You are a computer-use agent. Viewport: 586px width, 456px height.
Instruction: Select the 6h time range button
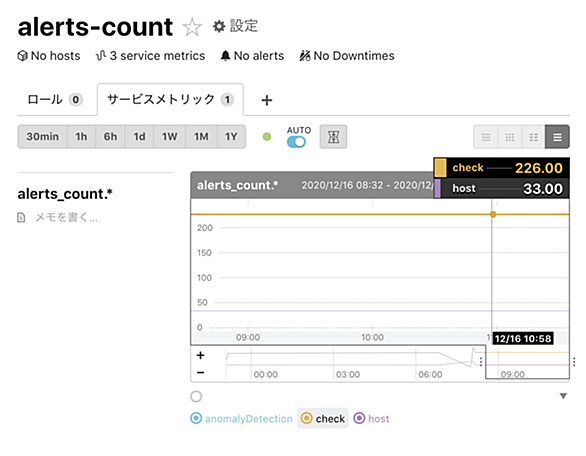pos(110,137)
